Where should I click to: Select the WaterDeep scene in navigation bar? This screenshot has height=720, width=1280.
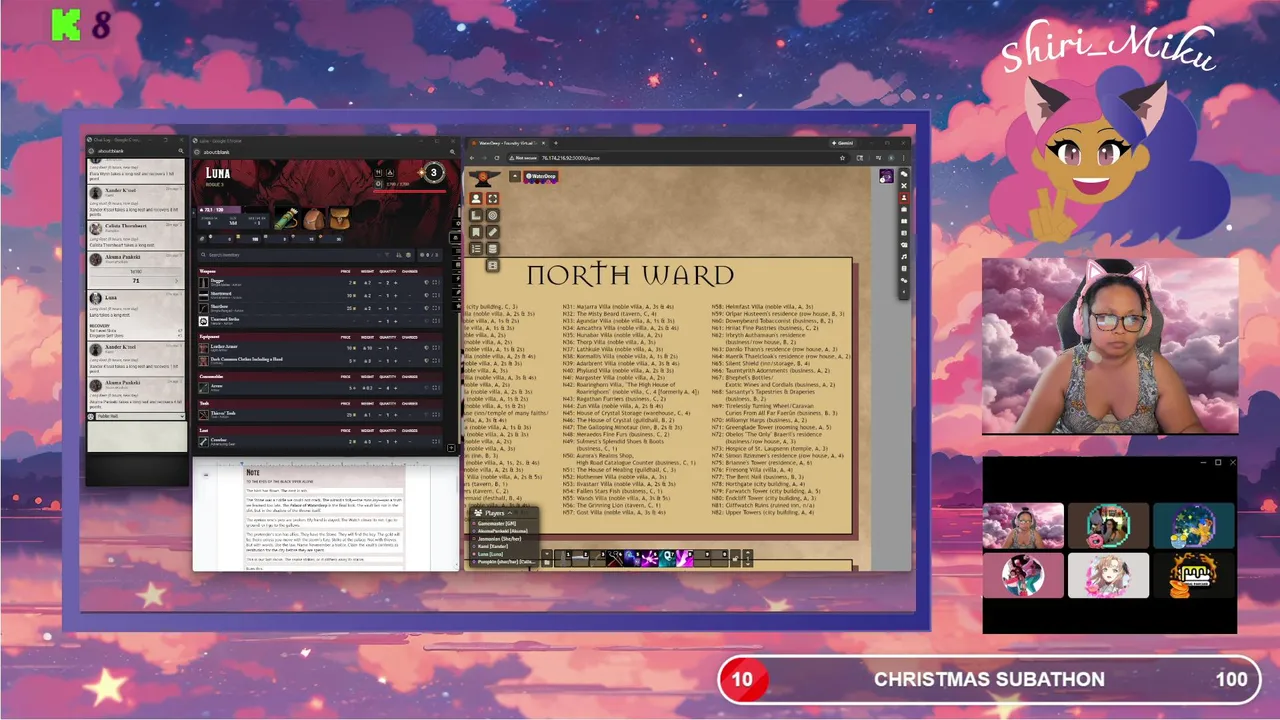pyautogui.click(x=541, y=176)
